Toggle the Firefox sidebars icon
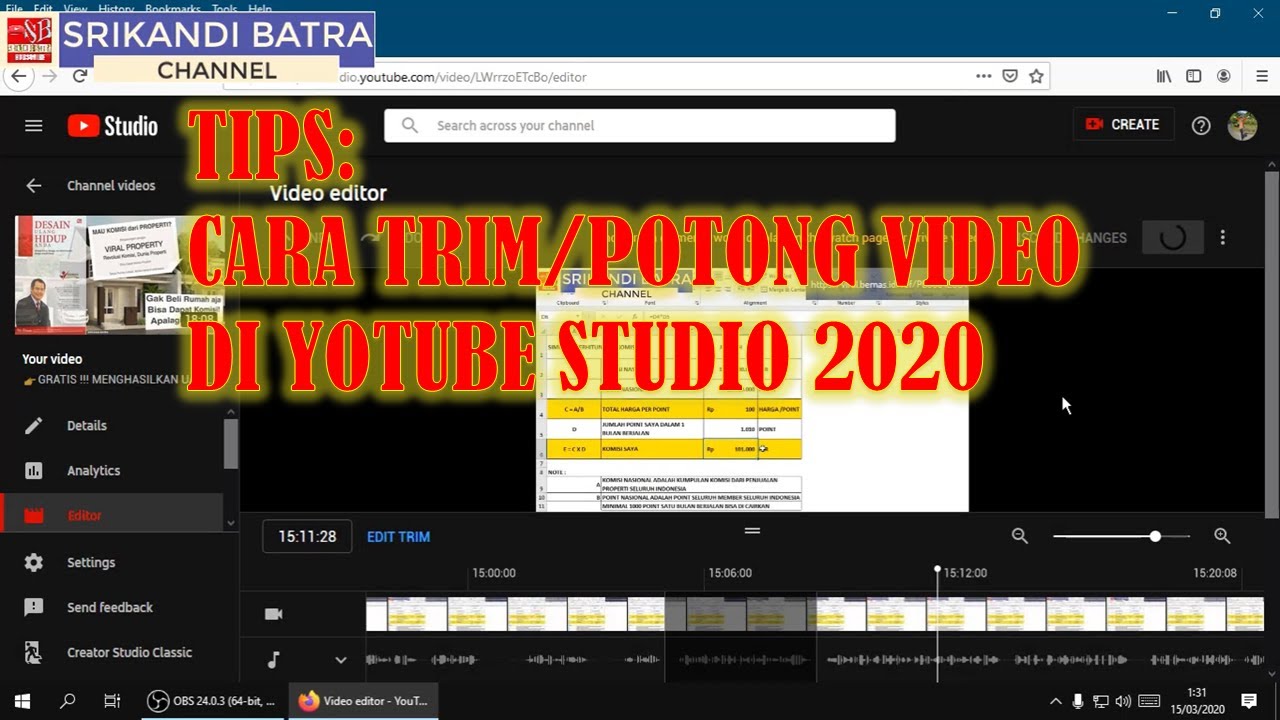 click(x=1193, y=76)
